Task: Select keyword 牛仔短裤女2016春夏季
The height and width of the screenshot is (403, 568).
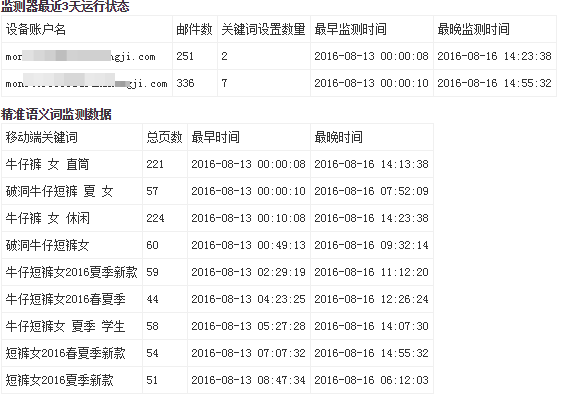Action: [x=66, y=299]
